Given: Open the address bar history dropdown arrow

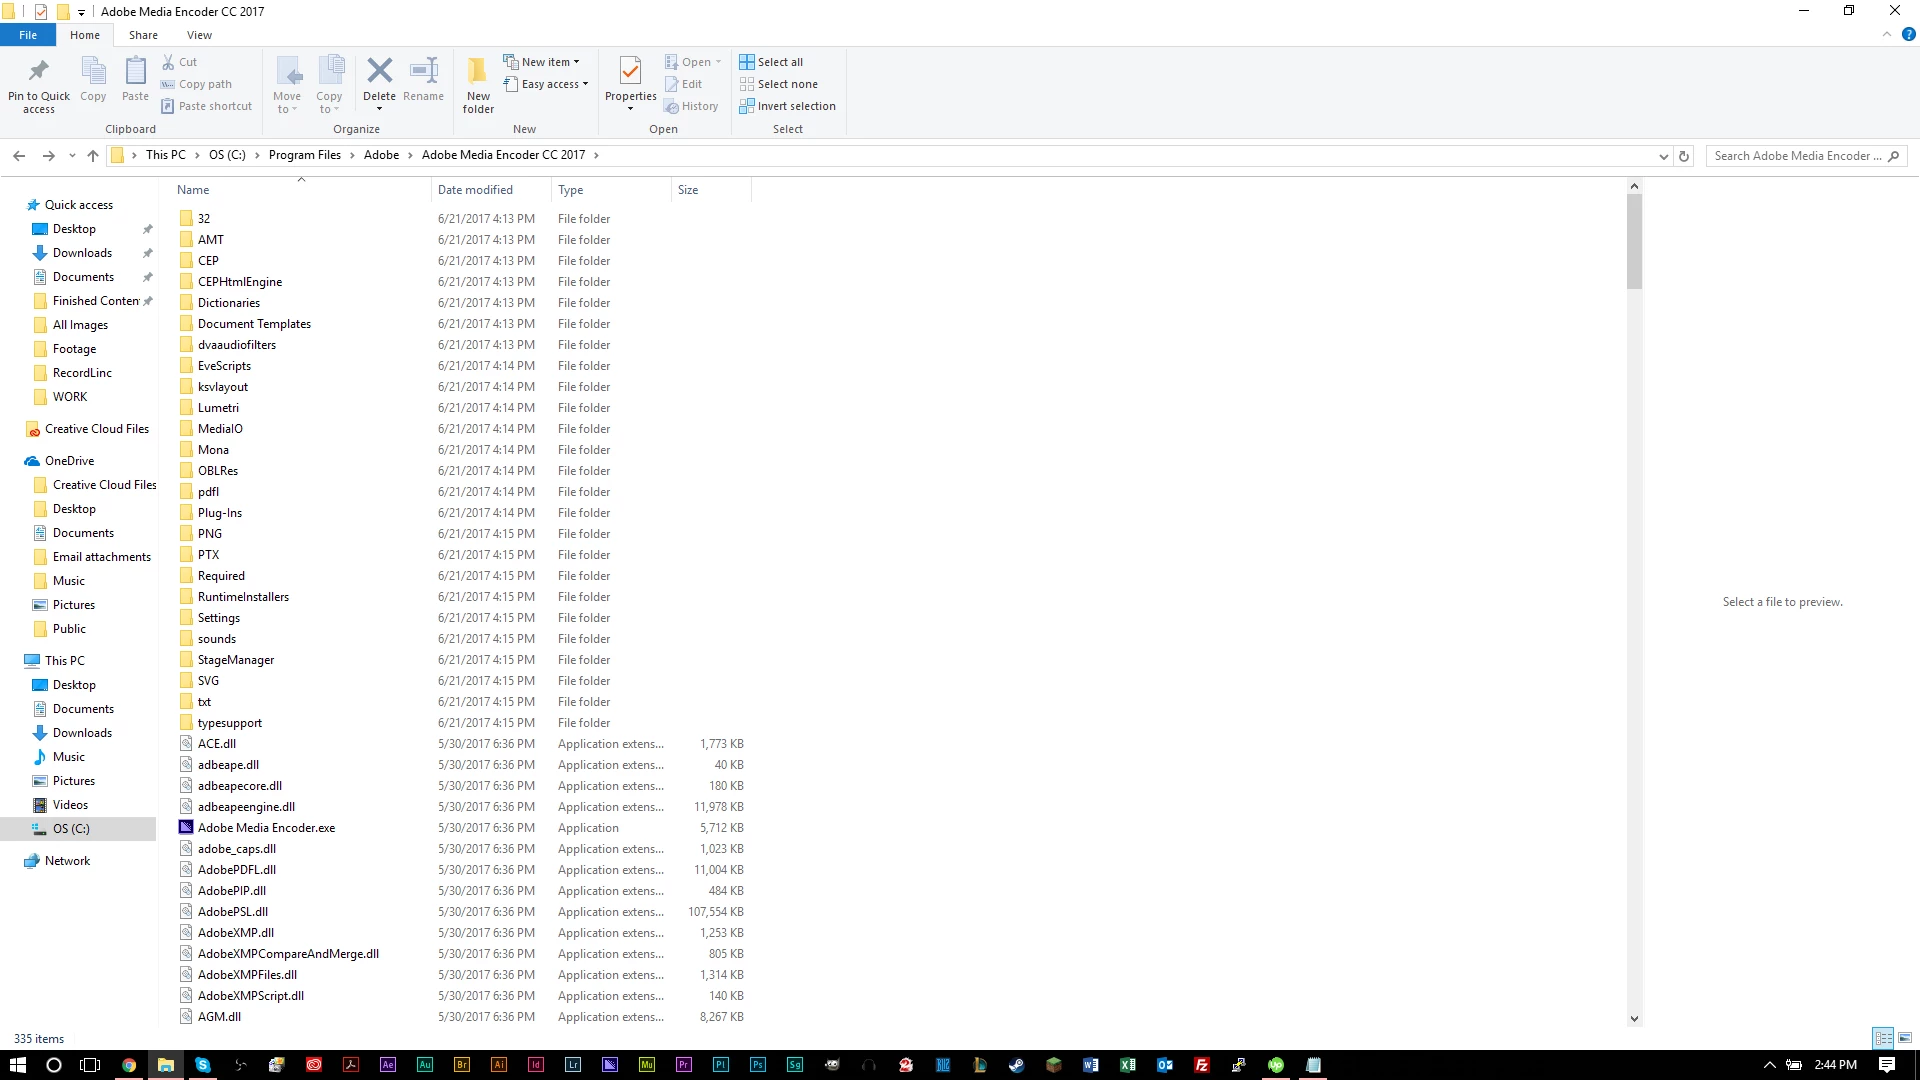Looking at the screenshot, I should coord(1663,156).
